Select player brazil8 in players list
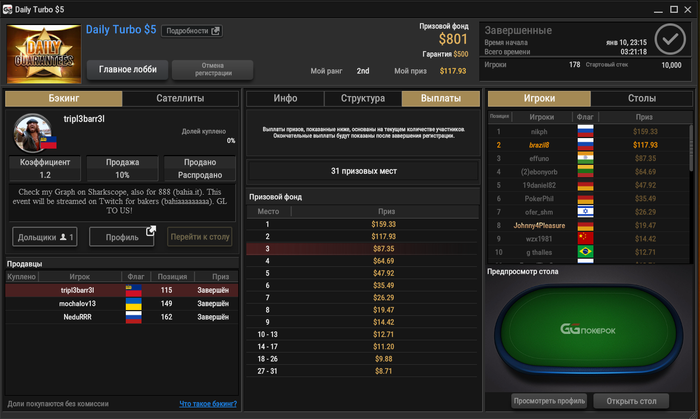 pos(589,145)
